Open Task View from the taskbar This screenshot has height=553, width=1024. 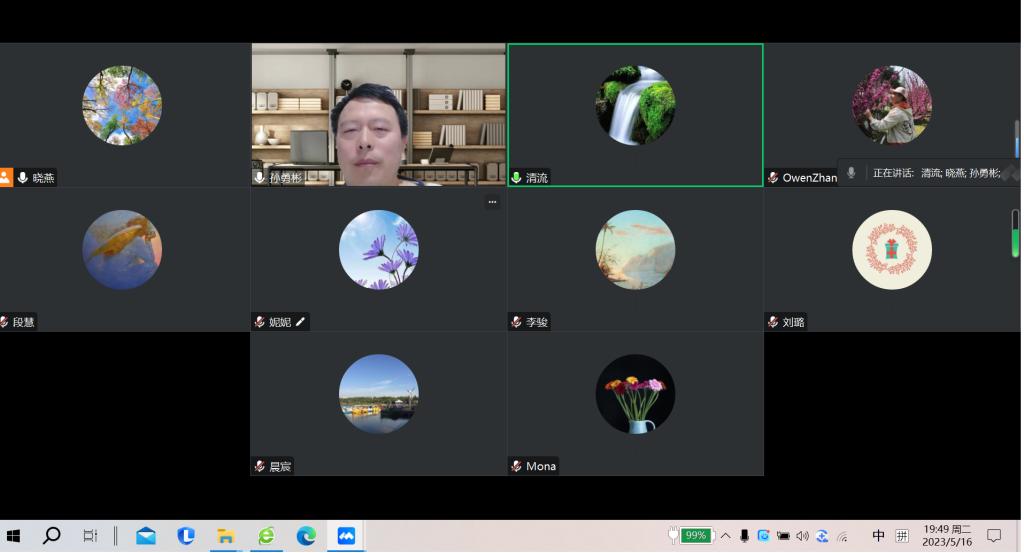(90, 536)
